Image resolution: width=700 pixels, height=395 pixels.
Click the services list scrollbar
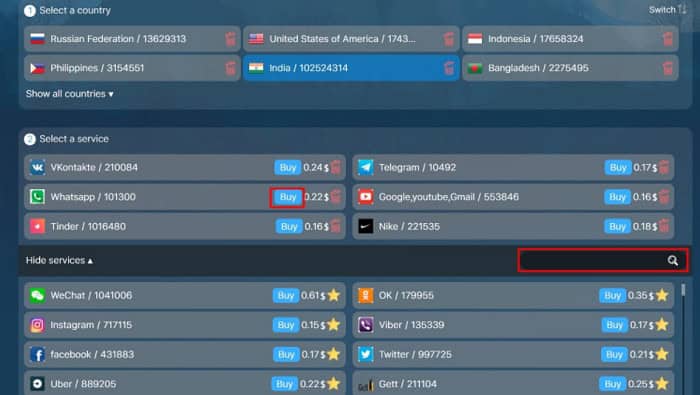pyautogui.click(x=683, y=290)
